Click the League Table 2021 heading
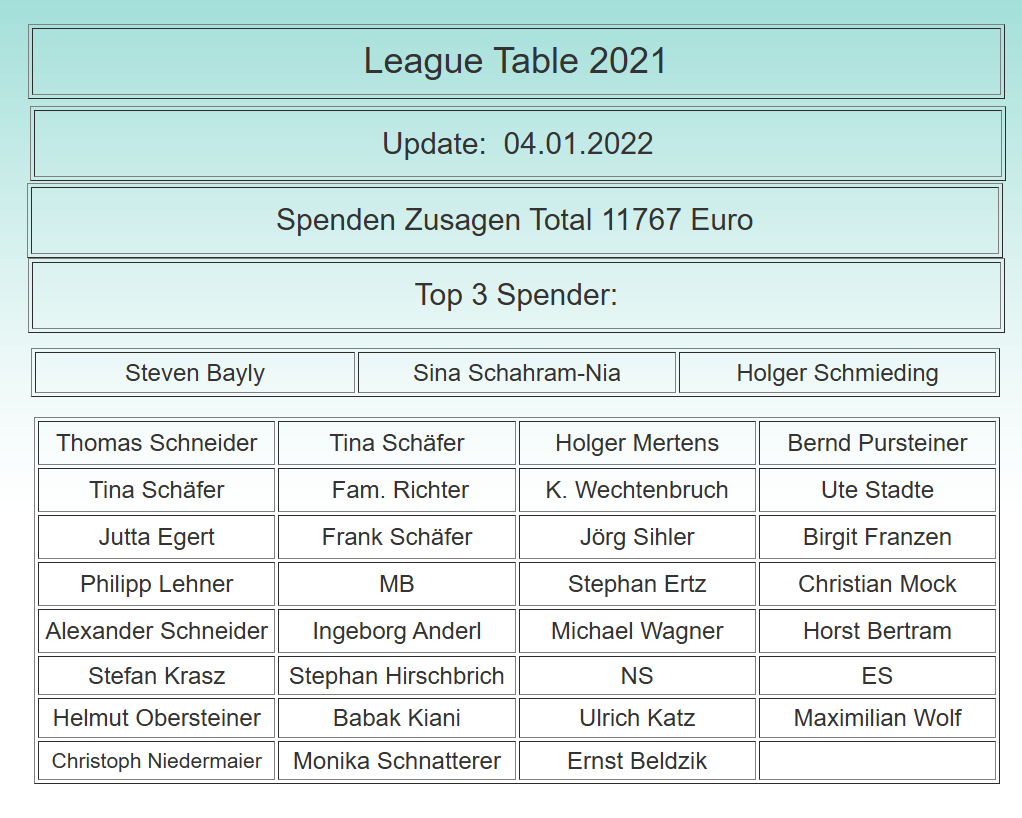 [x=516, y=61]
